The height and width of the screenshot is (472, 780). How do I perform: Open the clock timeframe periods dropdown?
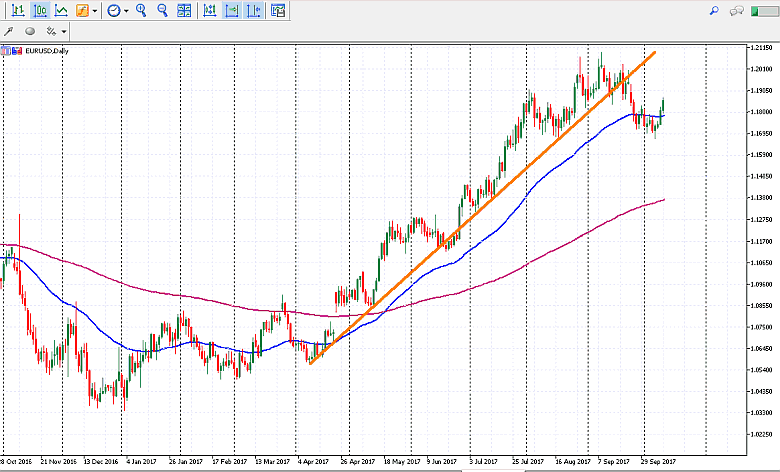117,11
